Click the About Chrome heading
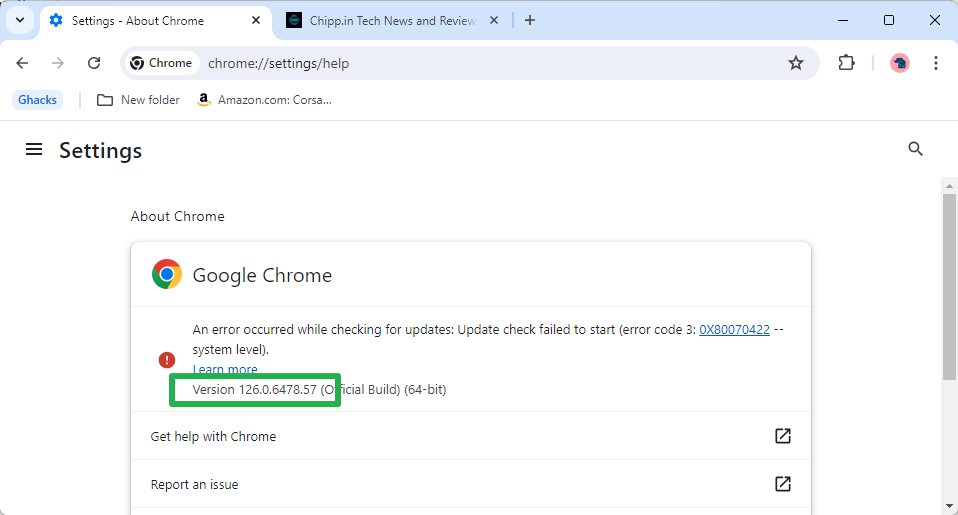This screenshot has height=515, width=958. pos(177,216)
